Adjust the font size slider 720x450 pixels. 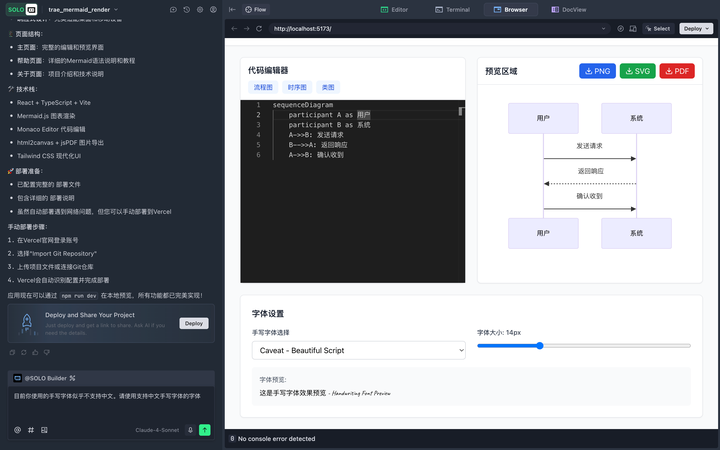tap(540, 345)
